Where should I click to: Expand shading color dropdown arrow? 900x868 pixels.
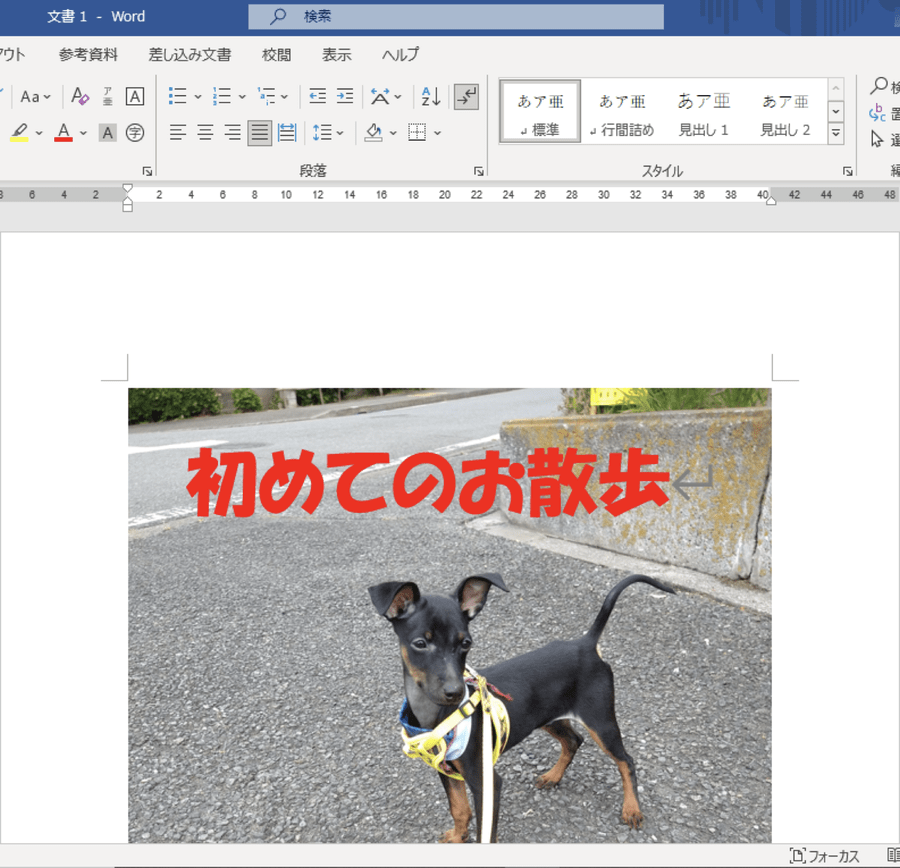click(x=393, y=133)
